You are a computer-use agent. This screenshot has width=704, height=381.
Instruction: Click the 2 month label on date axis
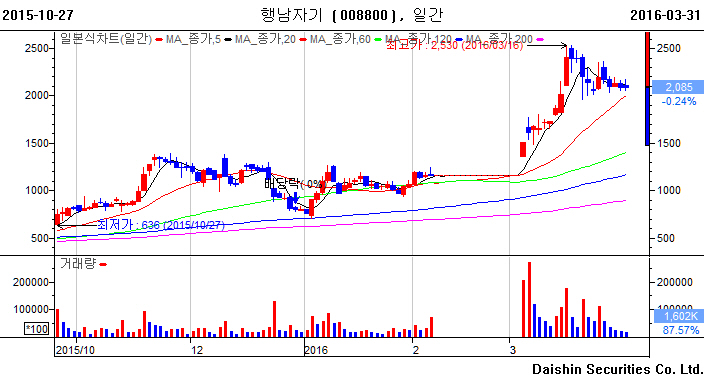[x=416, y=350]
